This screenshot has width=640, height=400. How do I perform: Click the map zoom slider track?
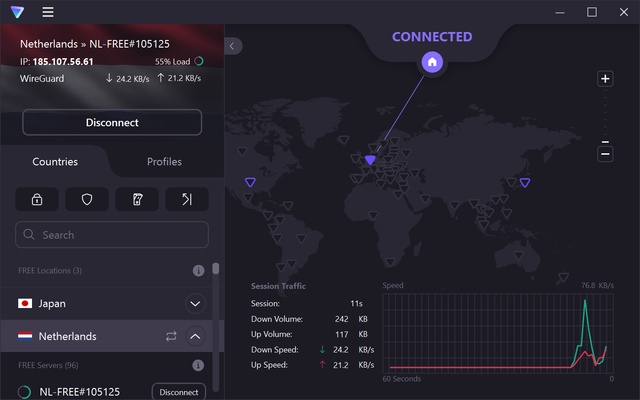605,116
